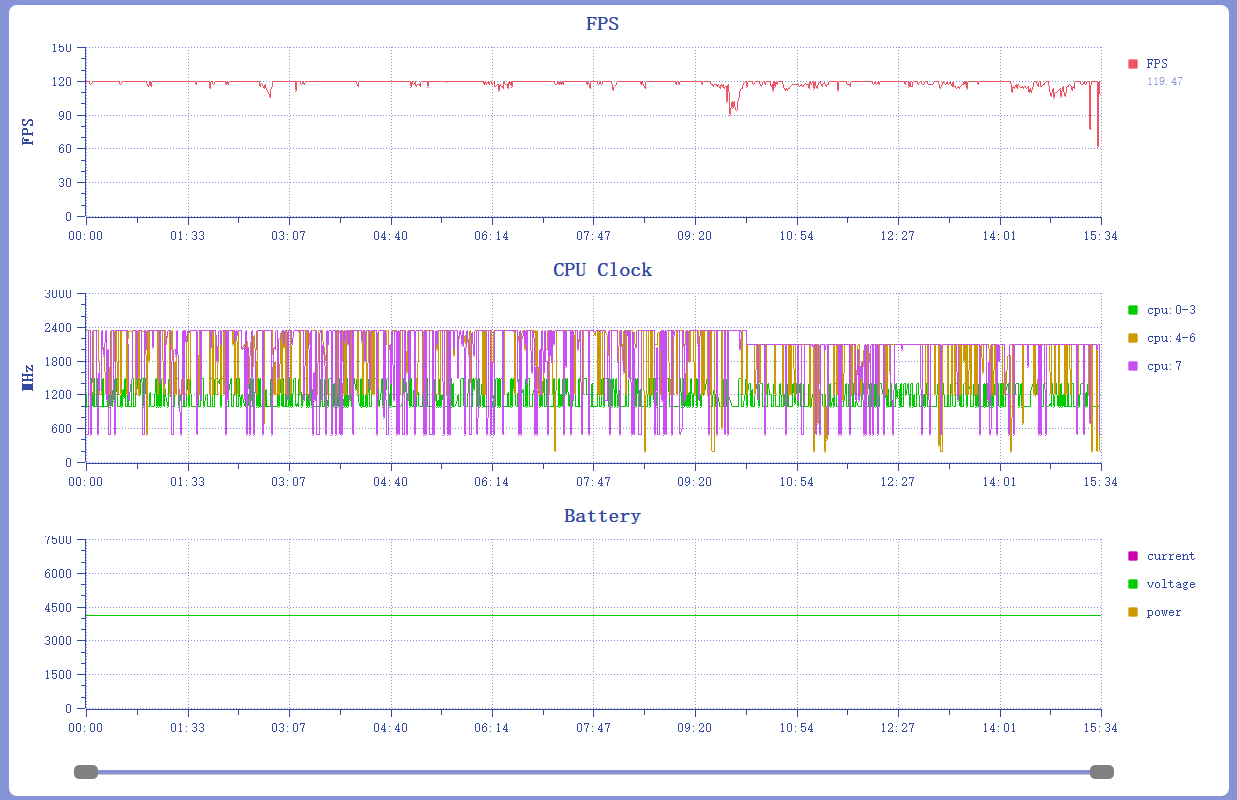Toggle the purple cpu:7 legend swatch

(1133, 366)
